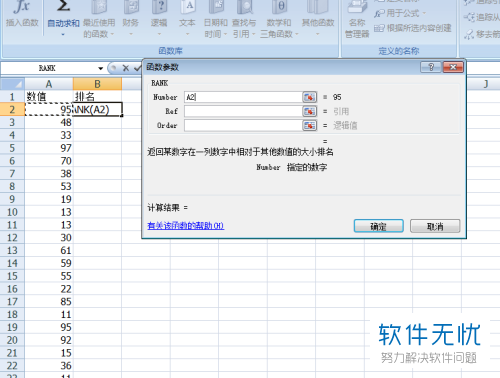
Task: Open the Math & Trig (数学和三角函数) functions
Action: click(279, 18)
